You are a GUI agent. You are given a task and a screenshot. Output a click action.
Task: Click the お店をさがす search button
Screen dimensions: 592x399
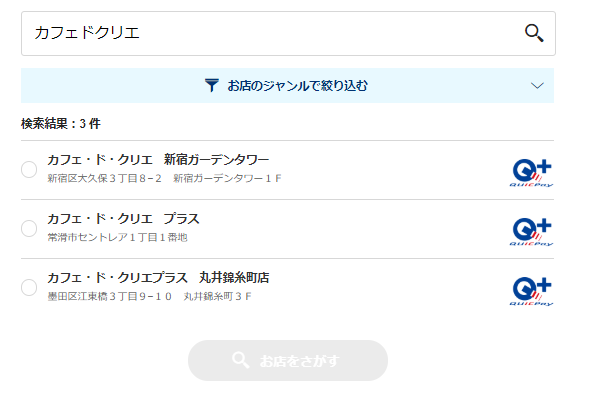[x=288, y=360]
